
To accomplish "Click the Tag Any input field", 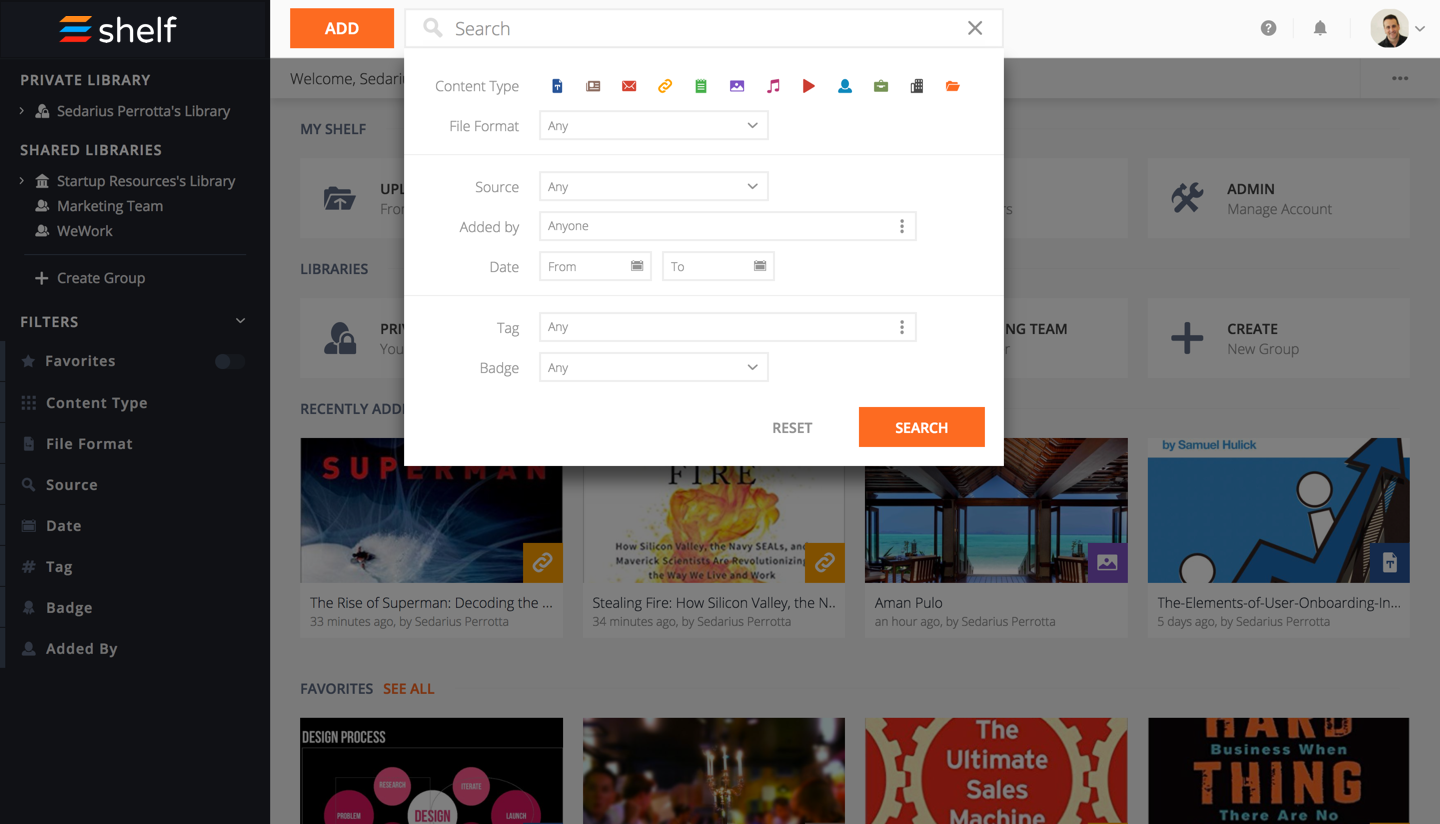I will tap(728, 327).
